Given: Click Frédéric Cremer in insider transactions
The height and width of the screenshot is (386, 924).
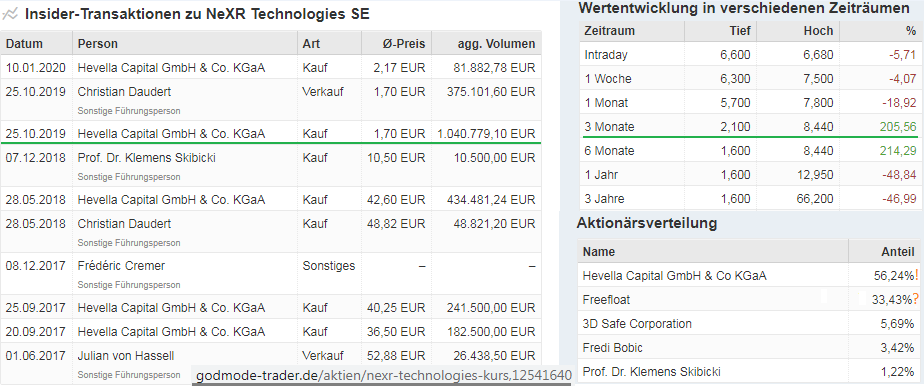Looking at the screenshot, I should (121, 266).
